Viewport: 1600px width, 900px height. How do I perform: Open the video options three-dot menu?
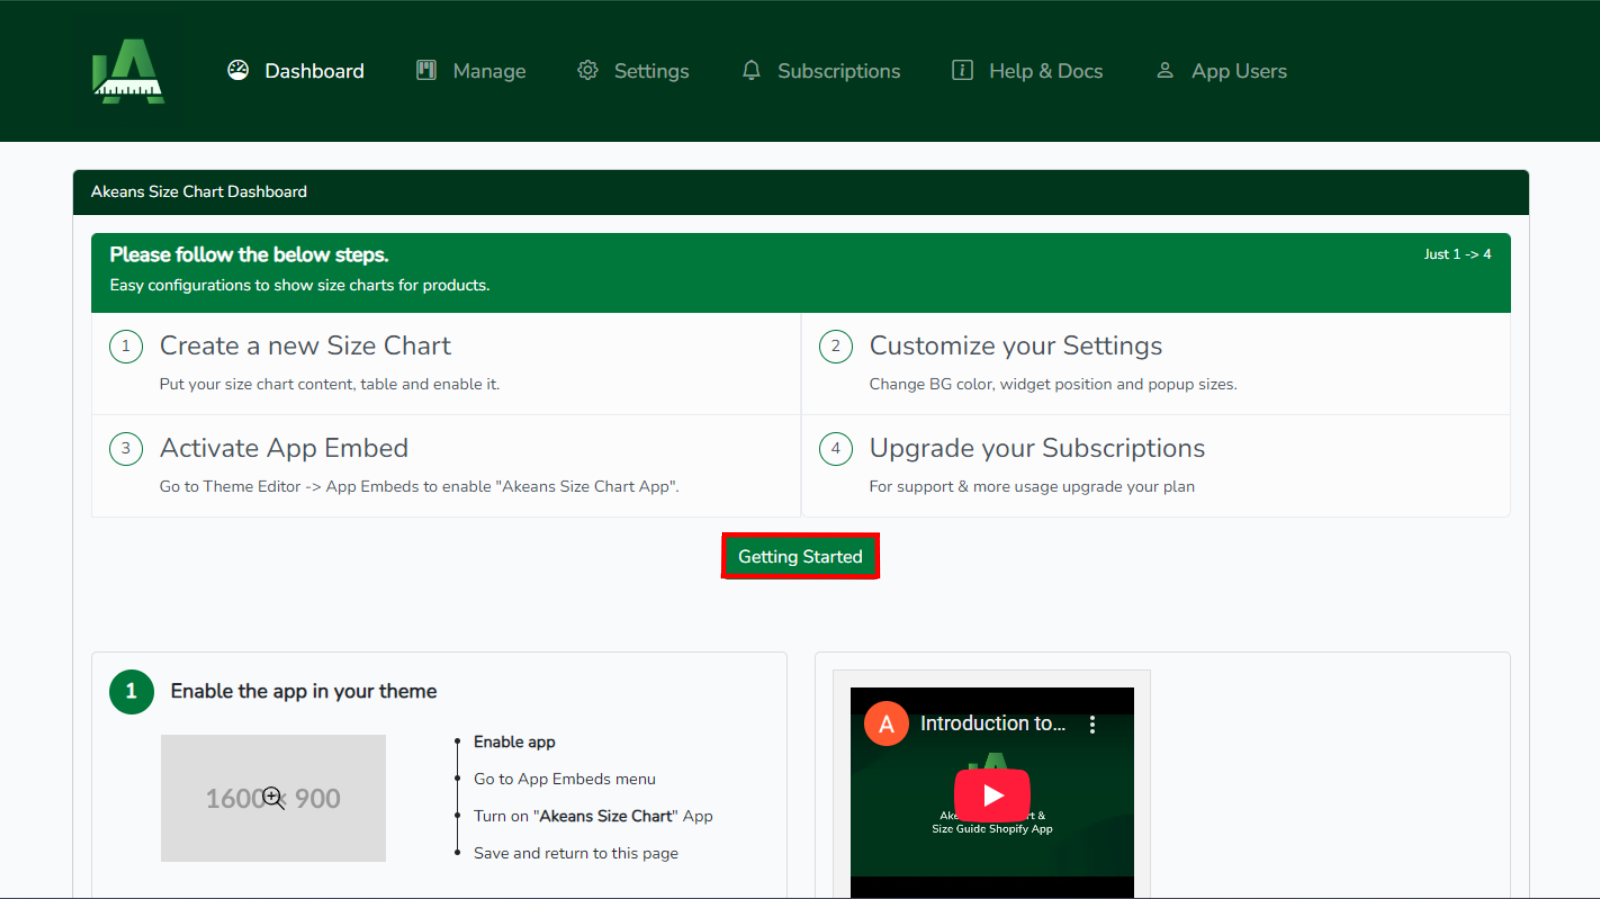[1092, 724]
